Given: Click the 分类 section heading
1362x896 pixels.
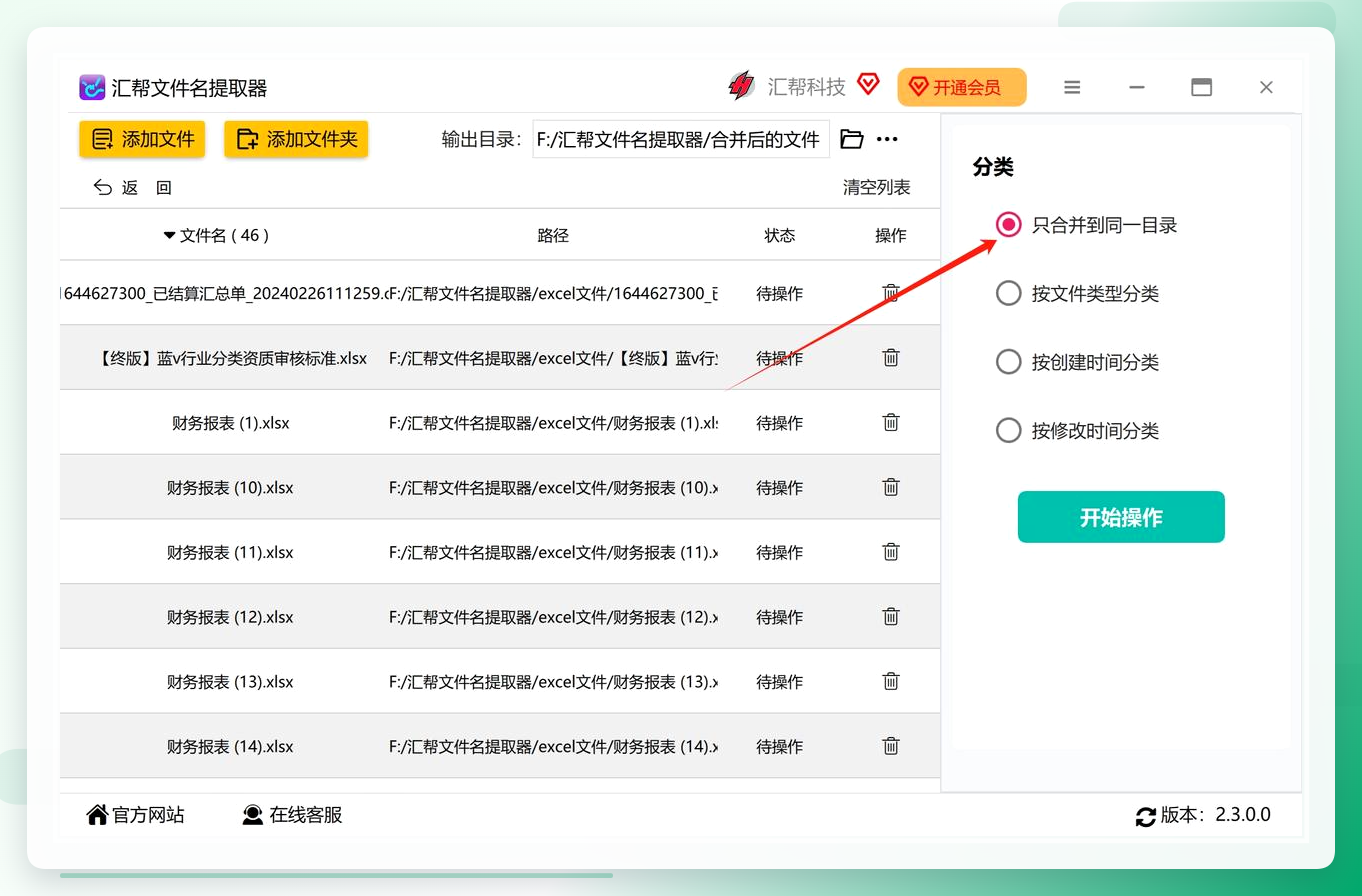Looking at the screenshot, I should tap(993, 167).
